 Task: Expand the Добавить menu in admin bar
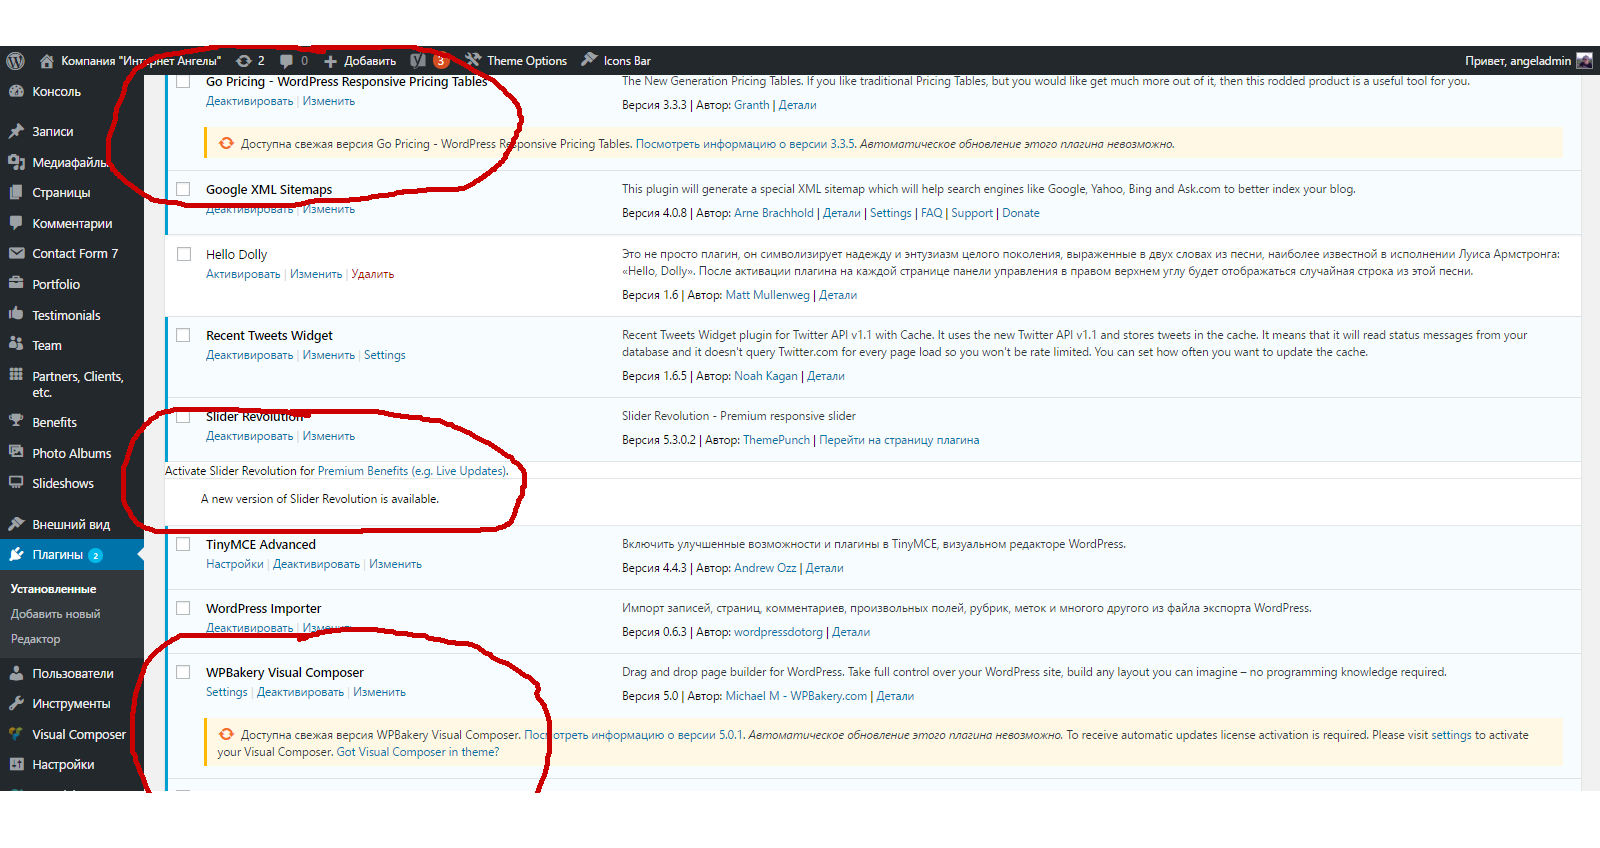(360, 61)
